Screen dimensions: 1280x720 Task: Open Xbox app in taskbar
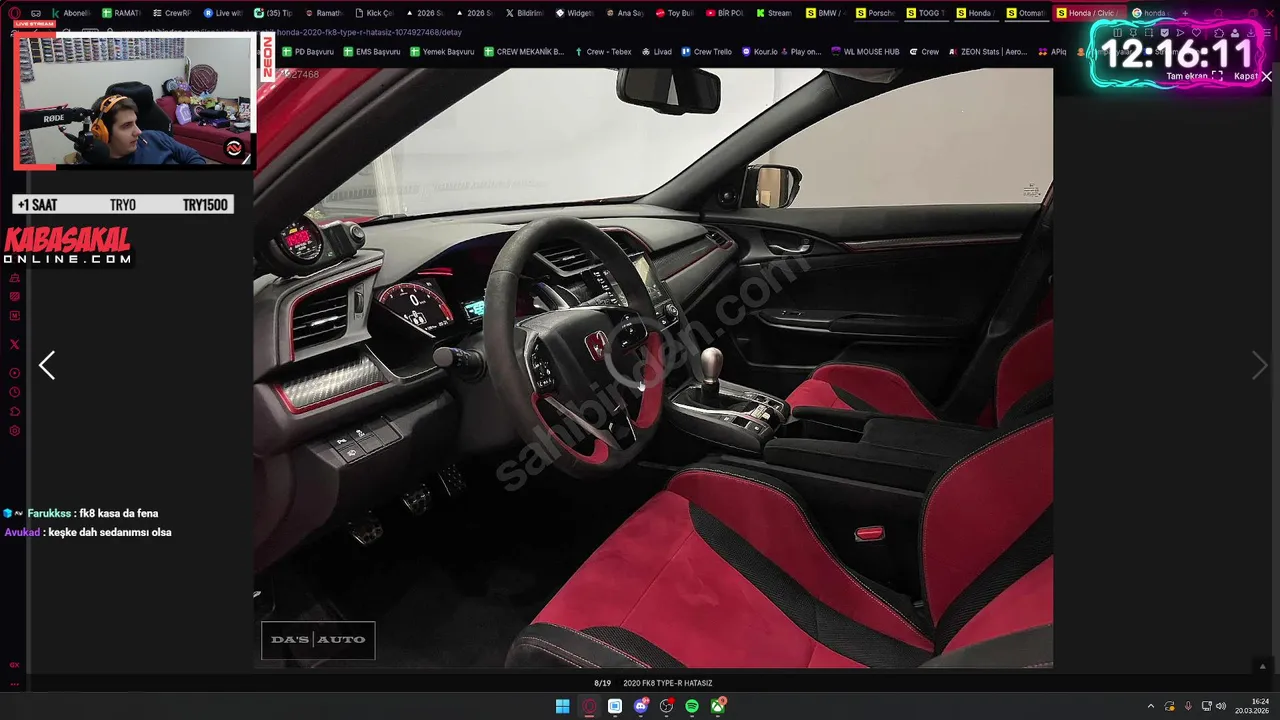point(718,706)
